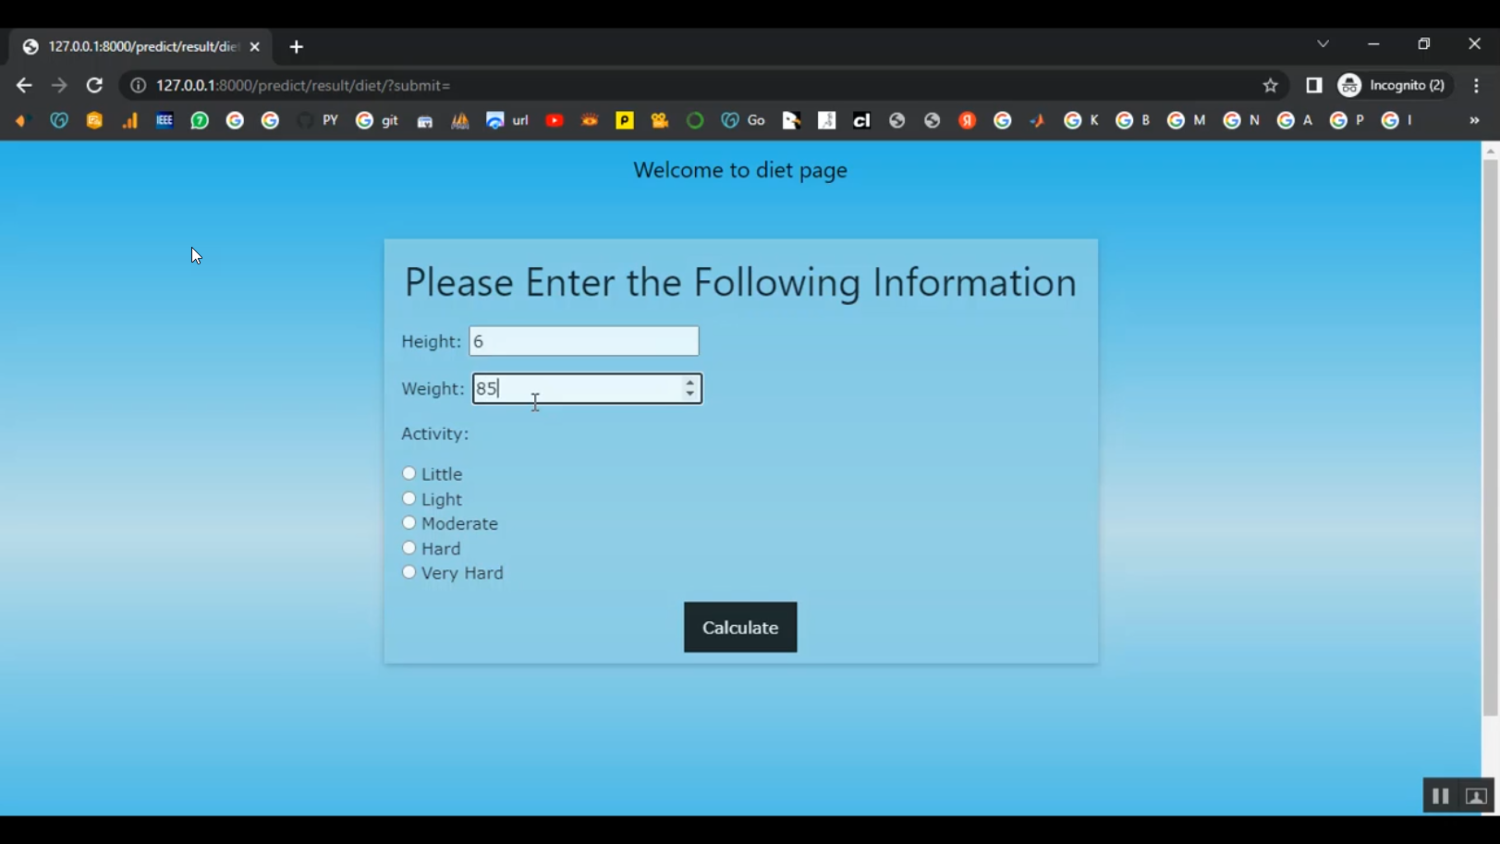Click the page vertical scrollbar thumb
Image resolution: width=1500 pixels, height=844 pixels.
coord(1490,438)
